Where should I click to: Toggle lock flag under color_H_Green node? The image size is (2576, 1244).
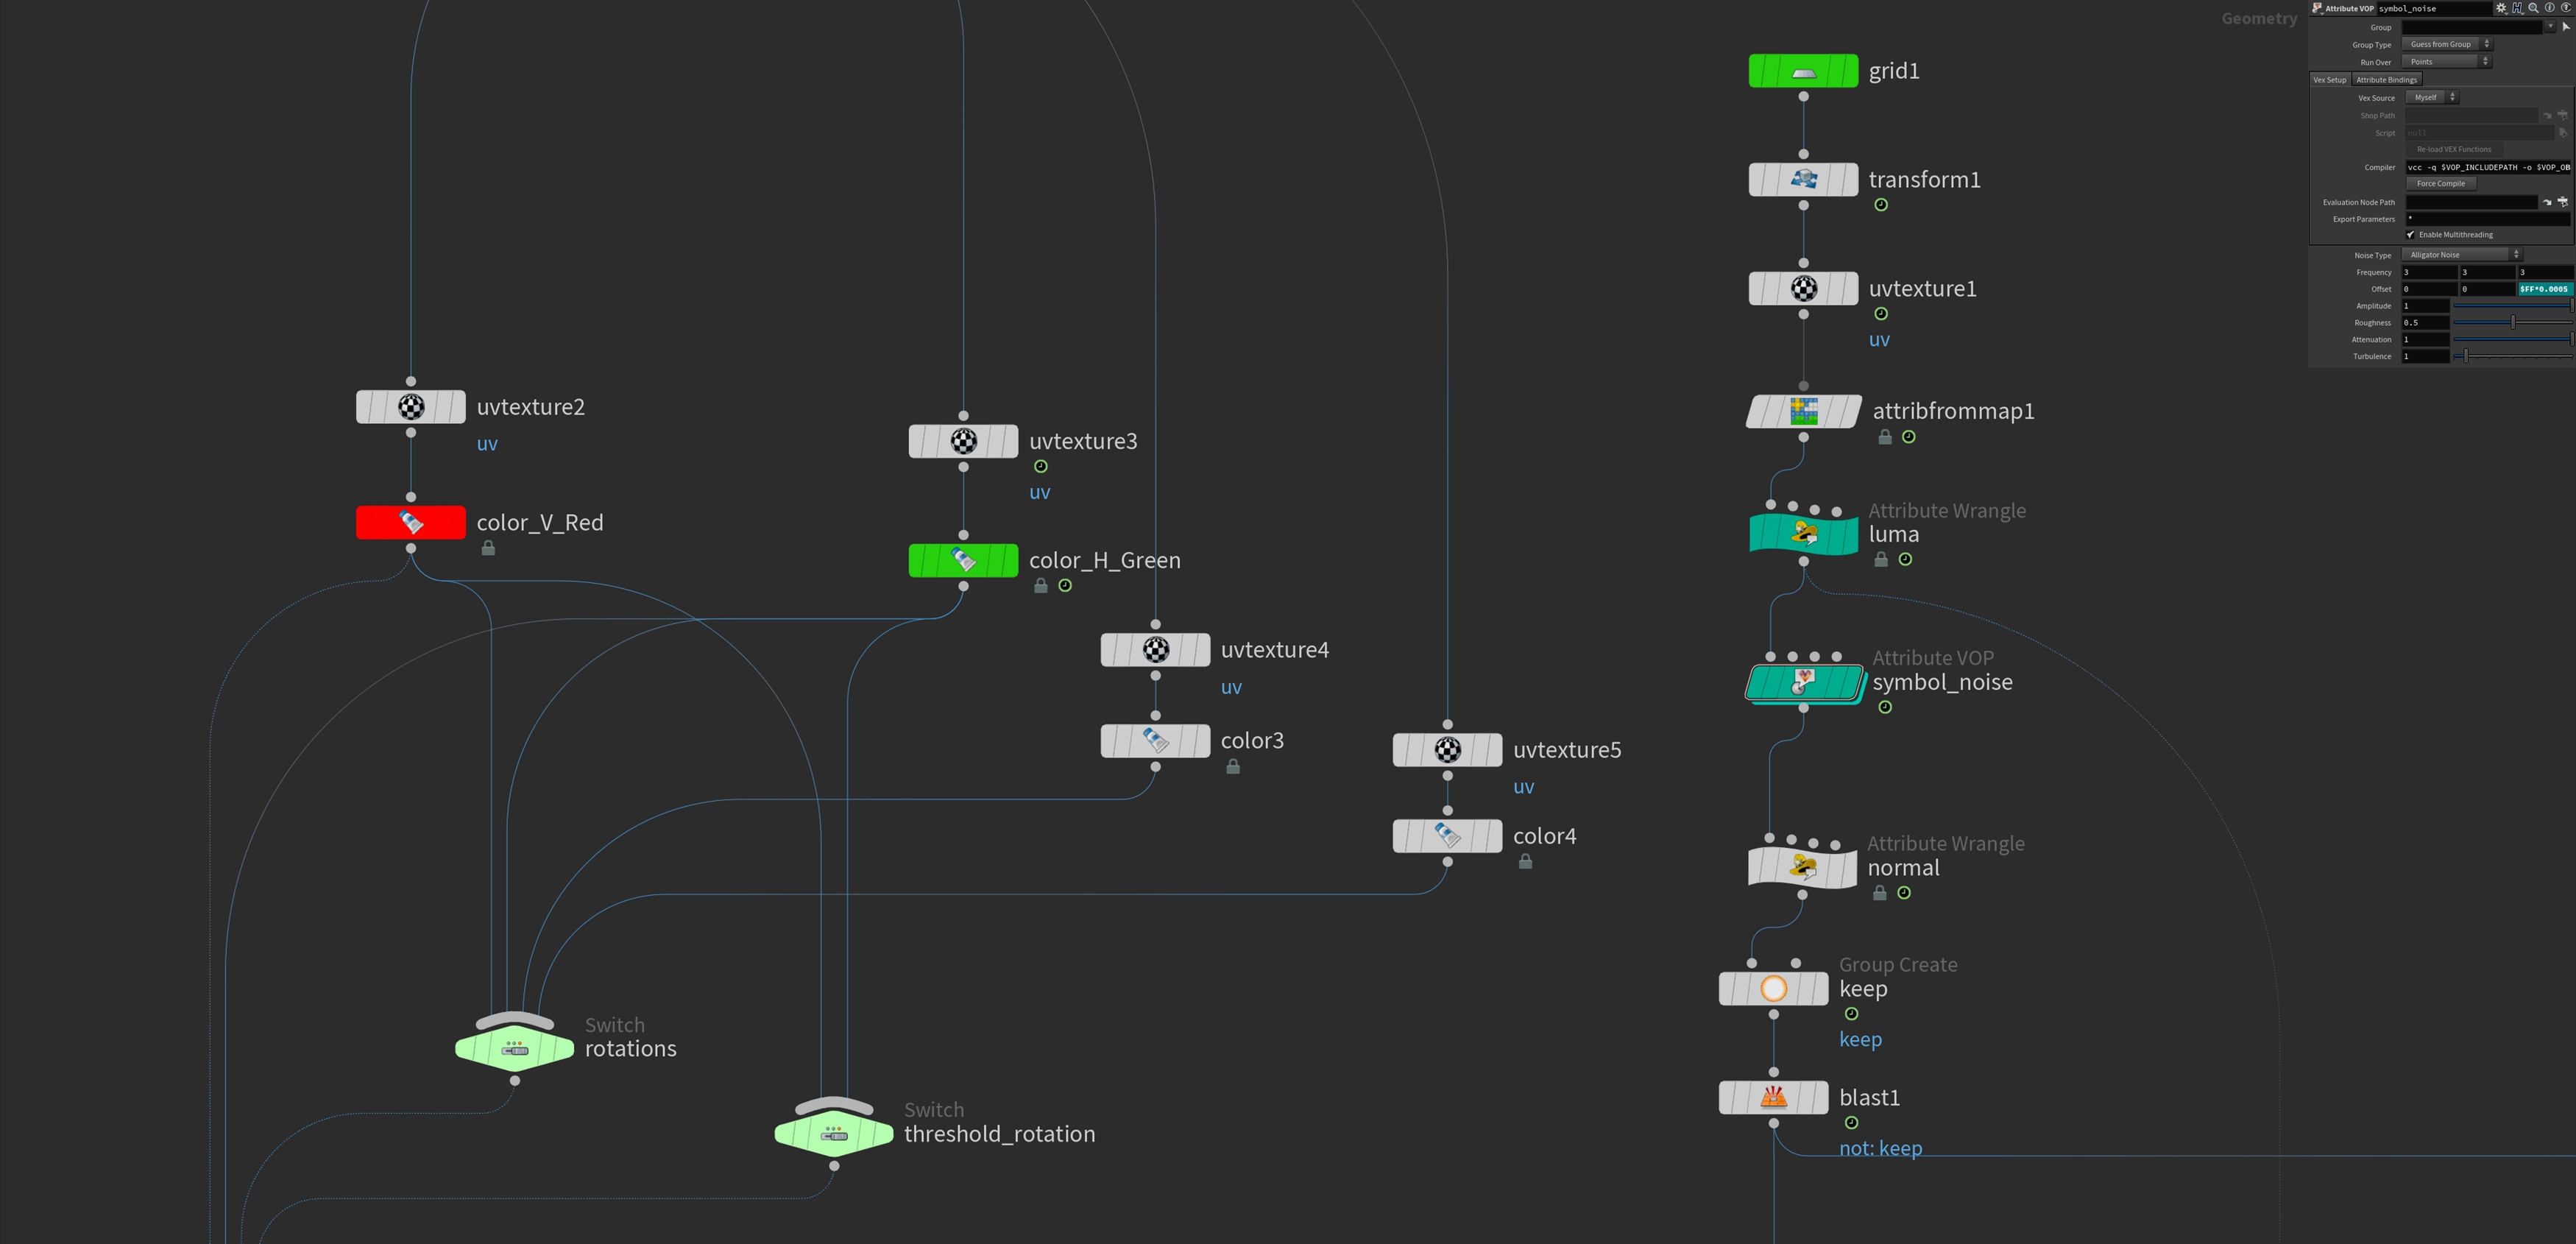coord(1040,586)
